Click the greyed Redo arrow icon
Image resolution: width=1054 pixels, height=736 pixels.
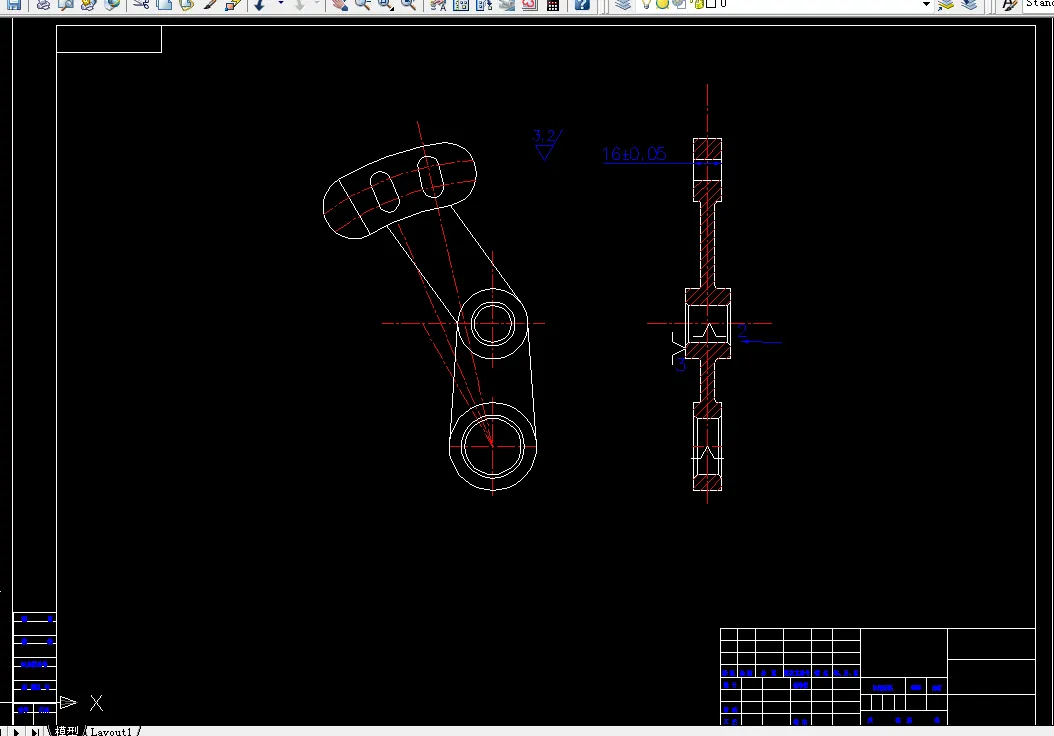(x=299, y=5)
